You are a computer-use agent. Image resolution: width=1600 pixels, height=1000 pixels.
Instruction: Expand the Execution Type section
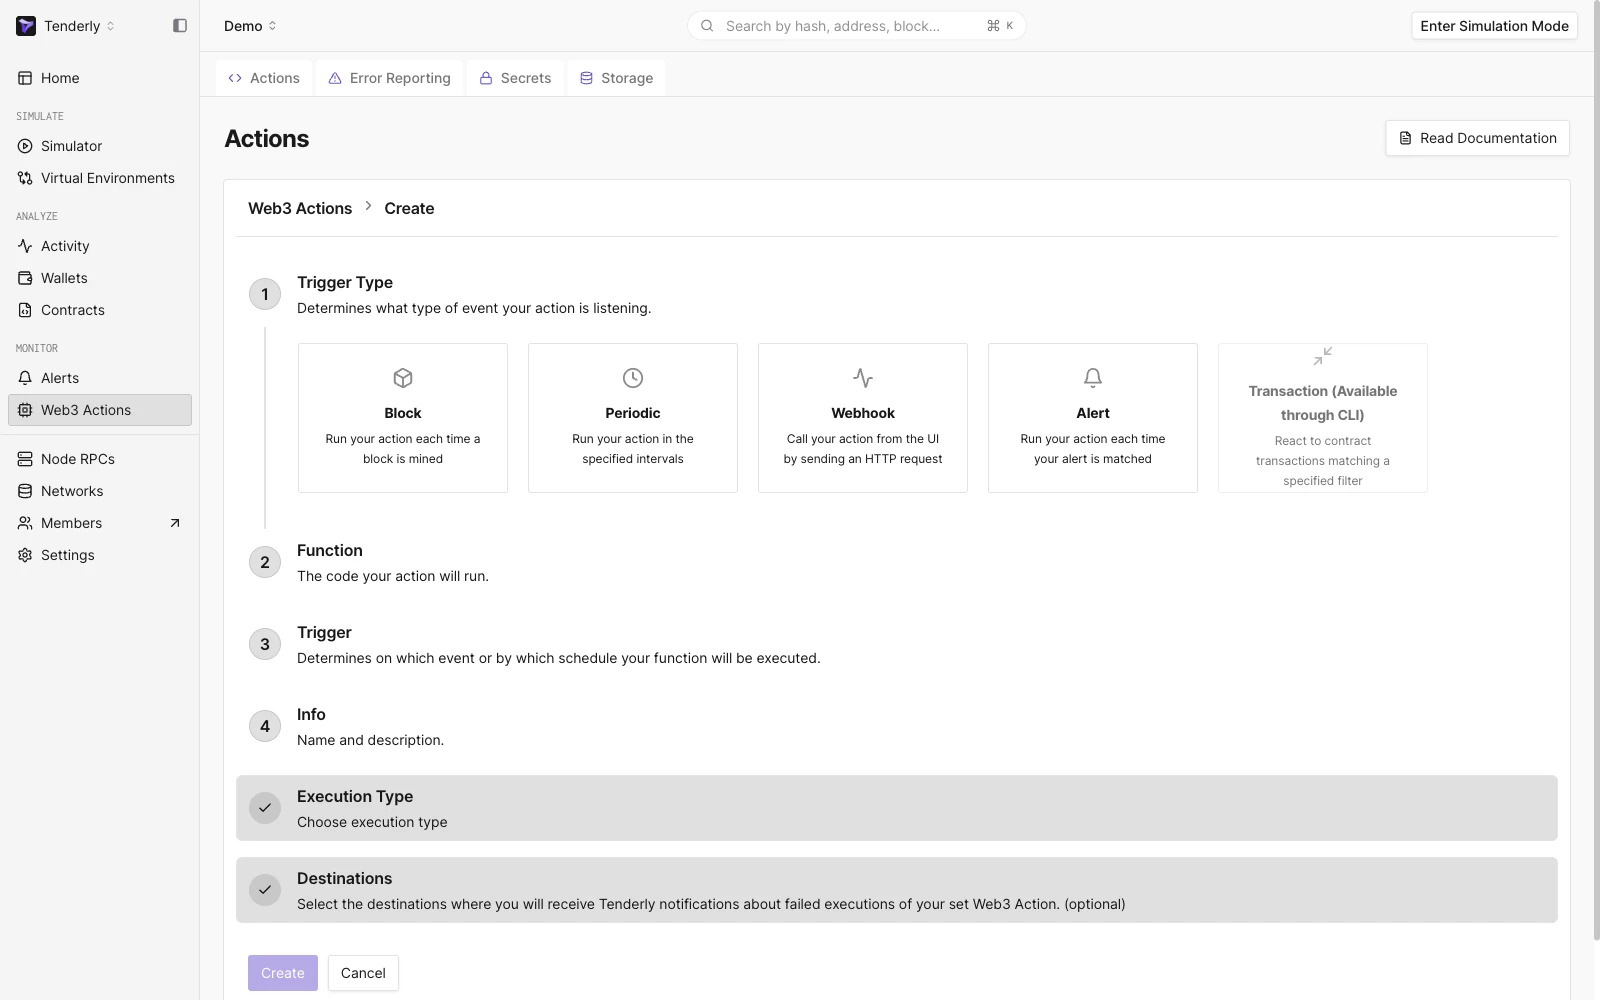pyautogui.click(x=897, y=808)
